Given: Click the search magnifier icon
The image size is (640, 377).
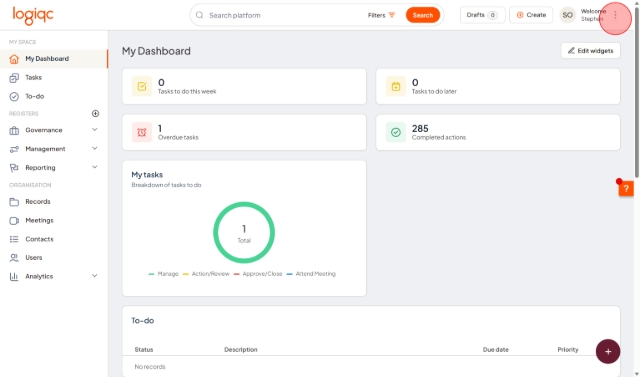Looking at the screenshot, I should [x=199, y=15].
